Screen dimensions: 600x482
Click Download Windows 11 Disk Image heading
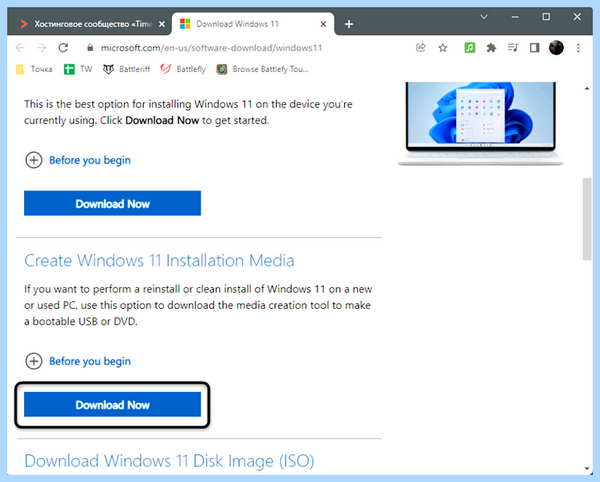pyautogui.click(x=169, y=461)
